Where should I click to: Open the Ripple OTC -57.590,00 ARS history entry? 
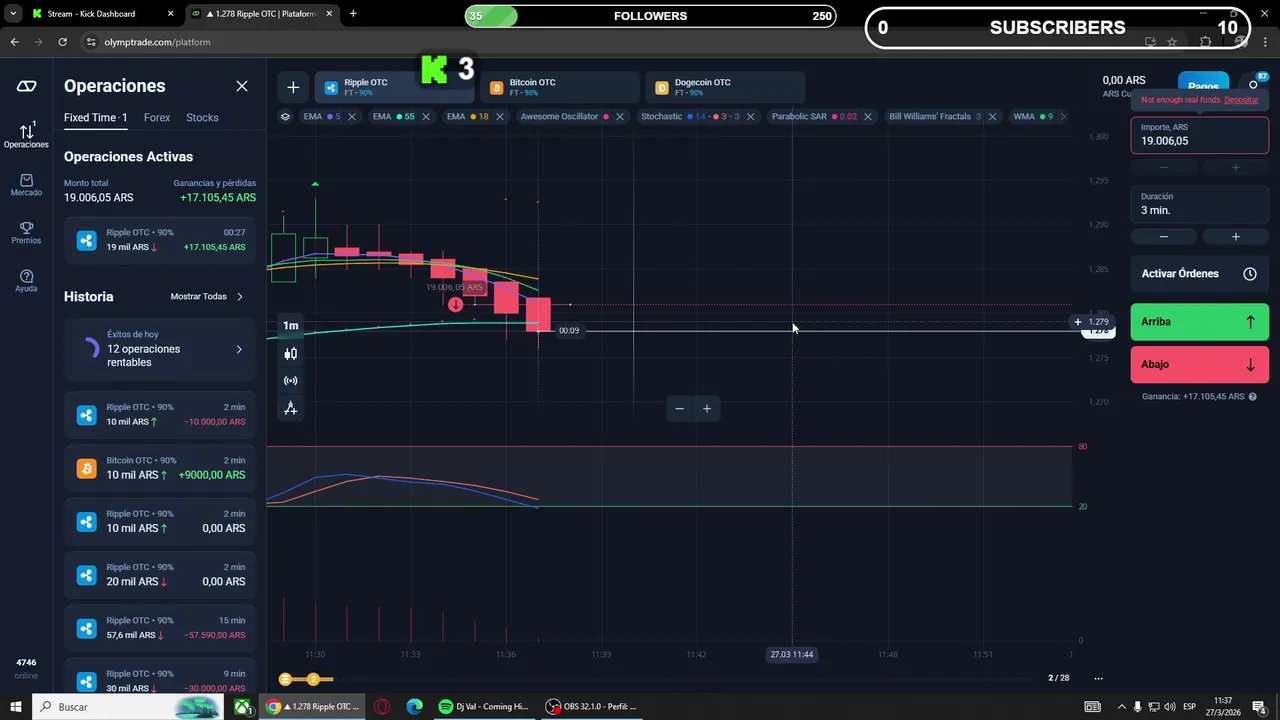point(160,628)
